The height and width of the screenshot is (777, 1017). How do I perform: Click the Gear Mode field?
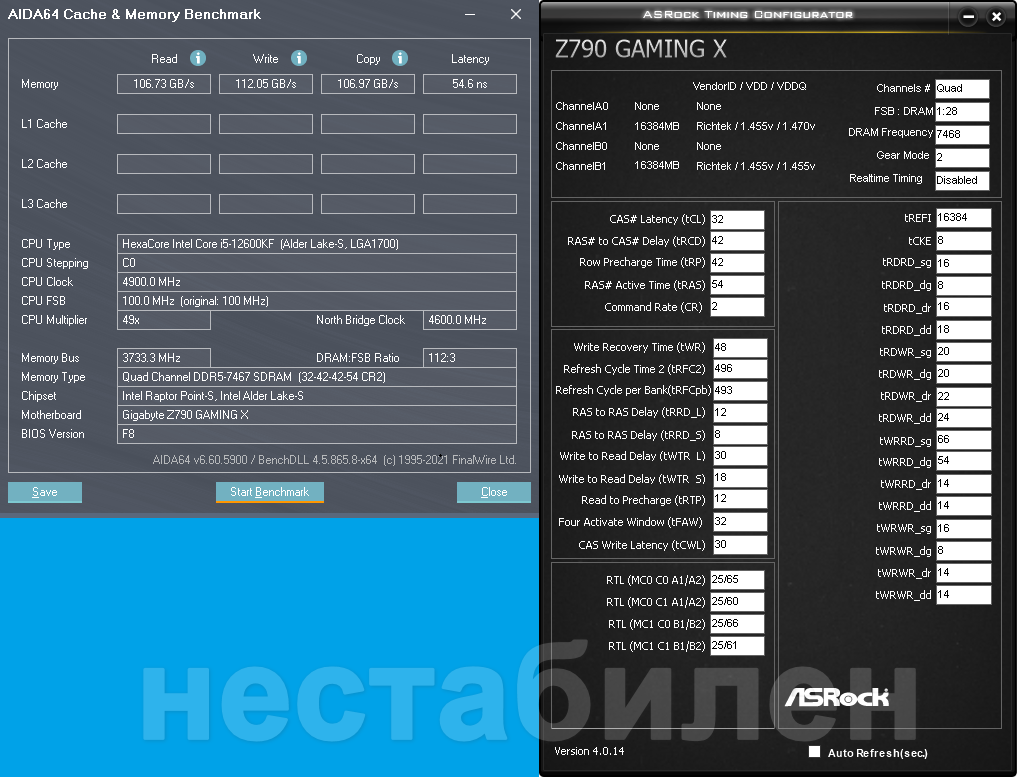[962, 158]
